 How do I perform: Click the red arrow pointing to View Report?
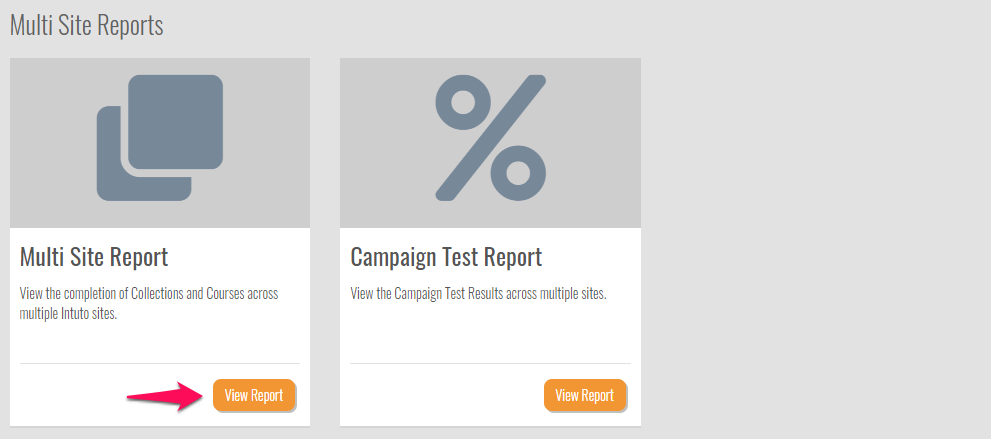tap(165, 396)
